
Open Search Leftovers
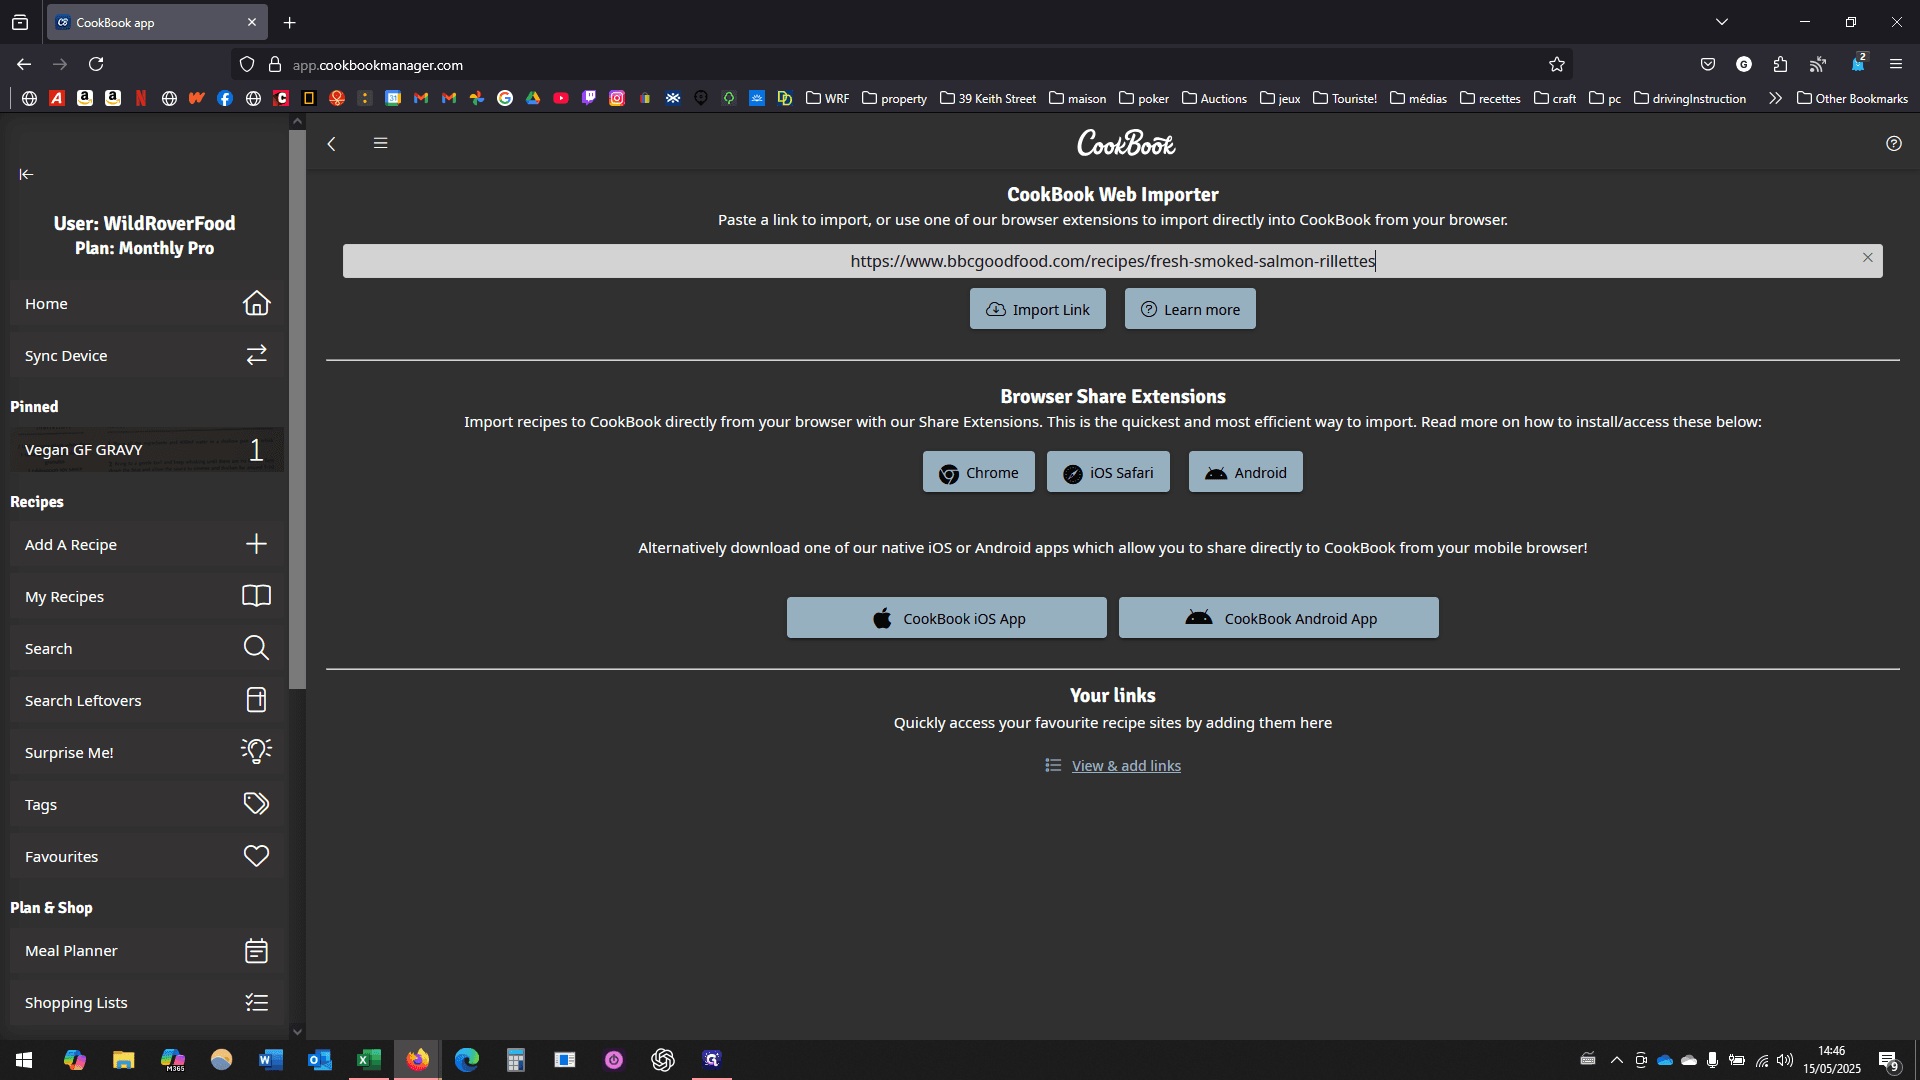coord(147,700)
